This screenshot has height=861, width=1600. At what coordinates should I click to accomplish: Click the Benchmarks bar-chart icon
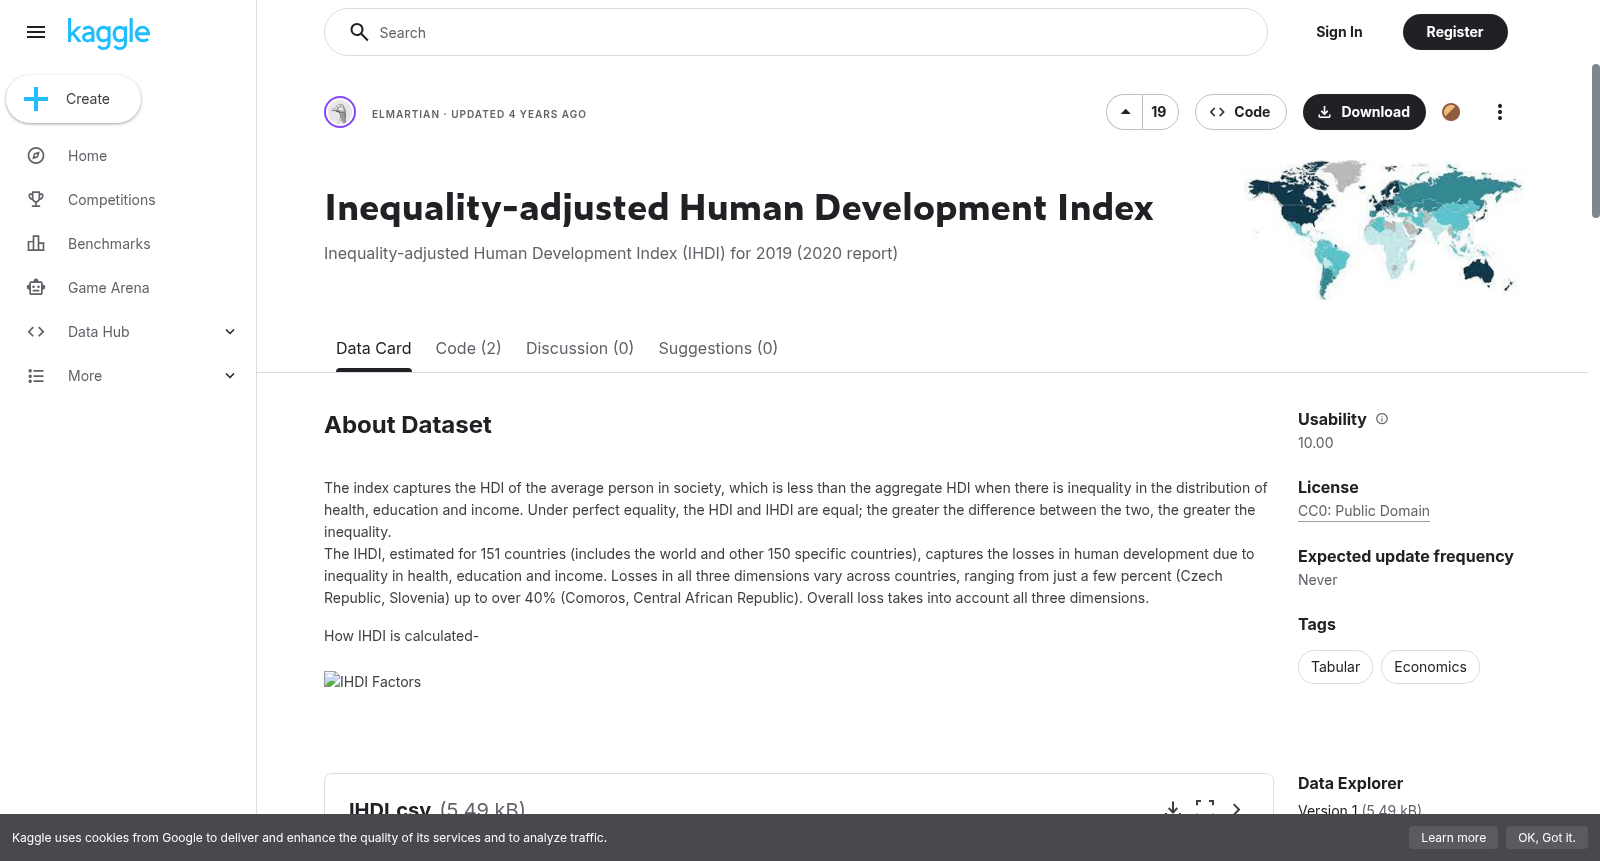(36, 244)
